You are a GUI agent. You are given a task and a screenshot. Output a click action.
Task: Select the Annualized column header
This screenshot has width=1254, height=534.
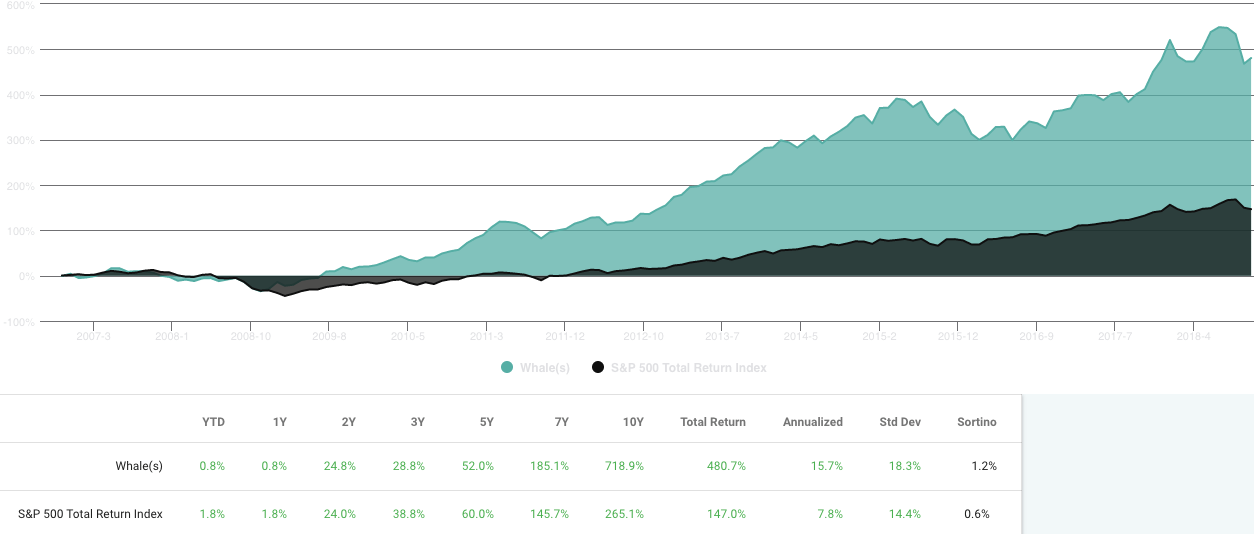coord(812,422)
